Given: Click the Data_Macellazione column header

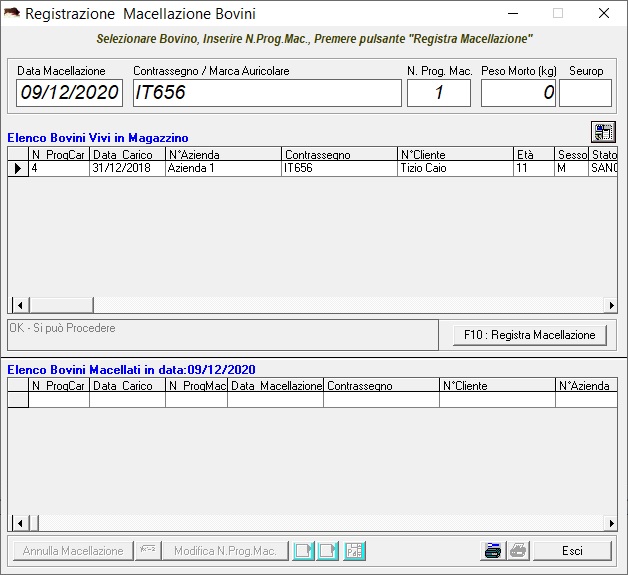Looking at the screenshot, I should (276, 386).
